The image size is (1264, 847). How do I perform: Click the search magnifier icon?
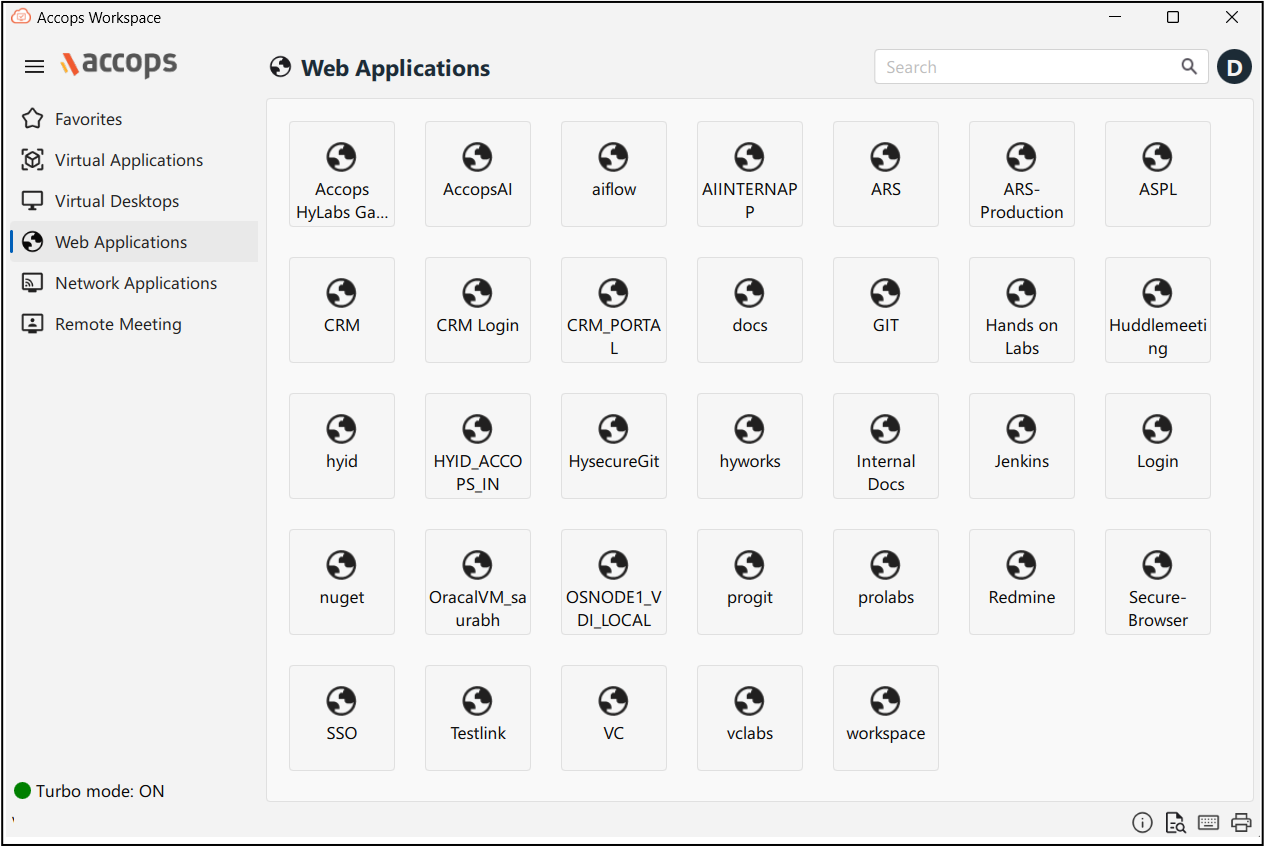tap(1189, 67)
